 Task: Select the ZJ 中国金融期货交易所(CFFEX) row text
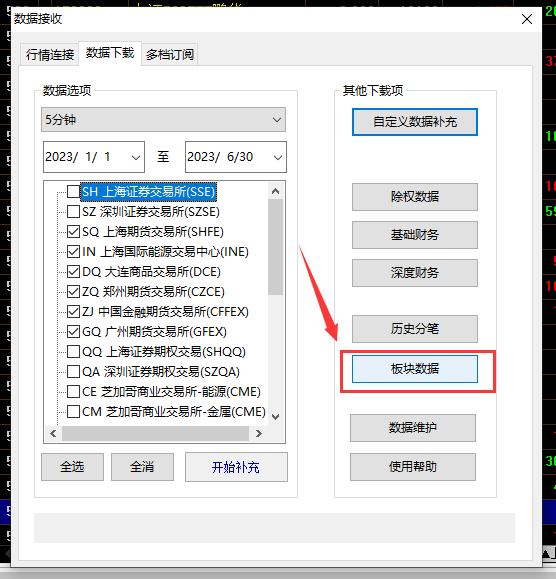pos(165,312)
